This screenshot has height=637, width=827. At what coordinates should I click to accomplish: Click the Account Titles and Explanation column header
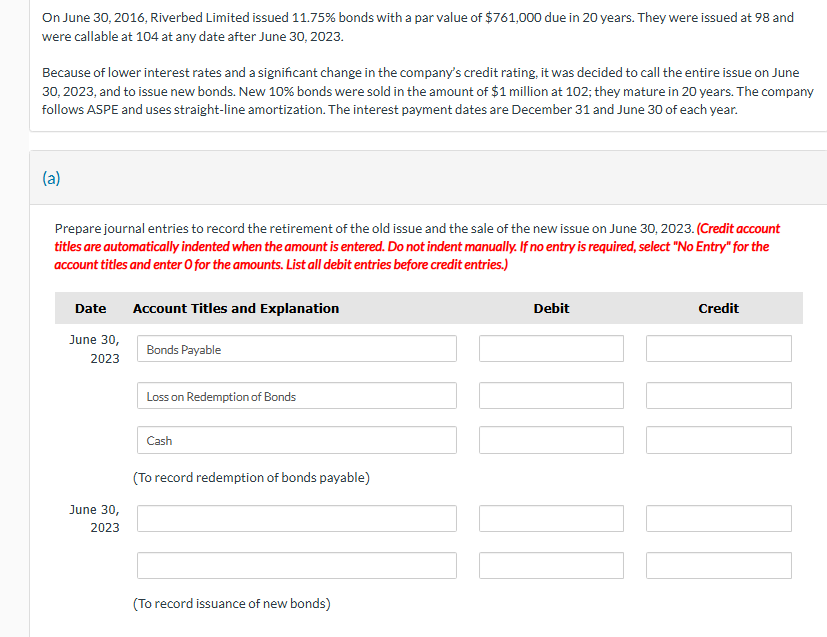tap(235, 308)
